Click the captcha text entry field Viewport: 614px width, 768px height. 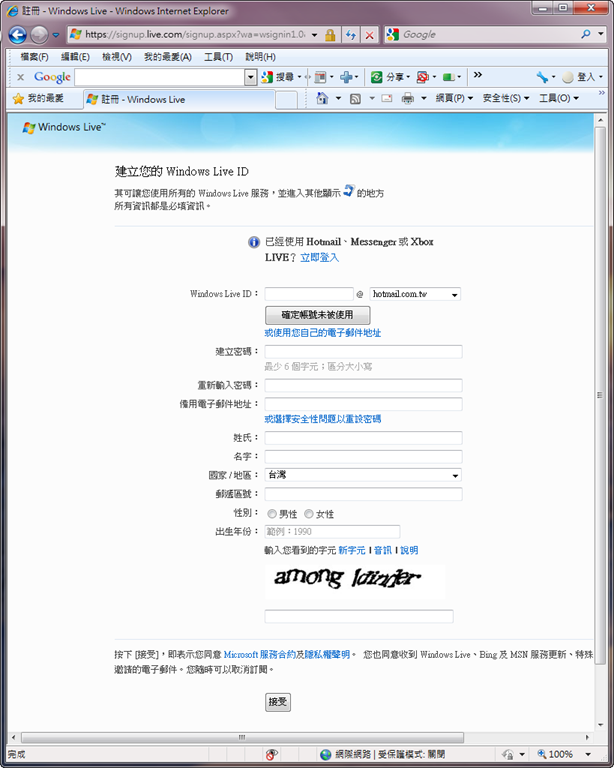pyautogui.click(x=359, y=616)
